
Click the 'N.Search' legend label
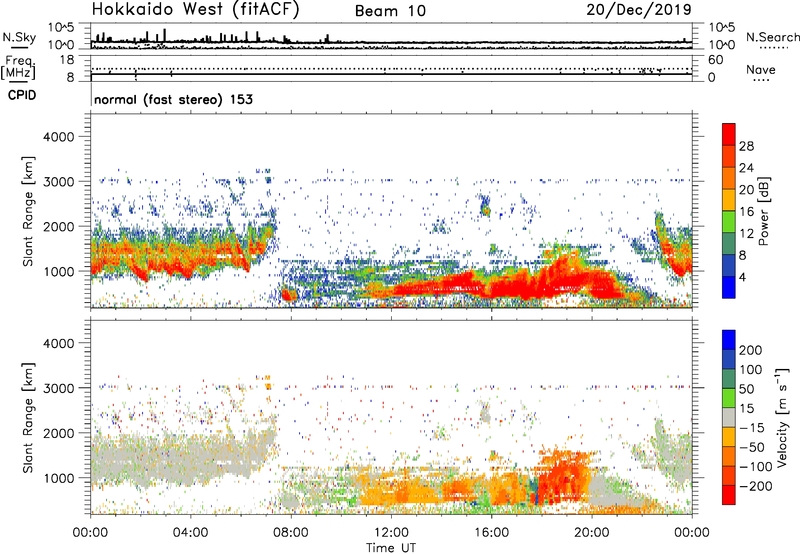pyautogui.click(x=772, y=37)
